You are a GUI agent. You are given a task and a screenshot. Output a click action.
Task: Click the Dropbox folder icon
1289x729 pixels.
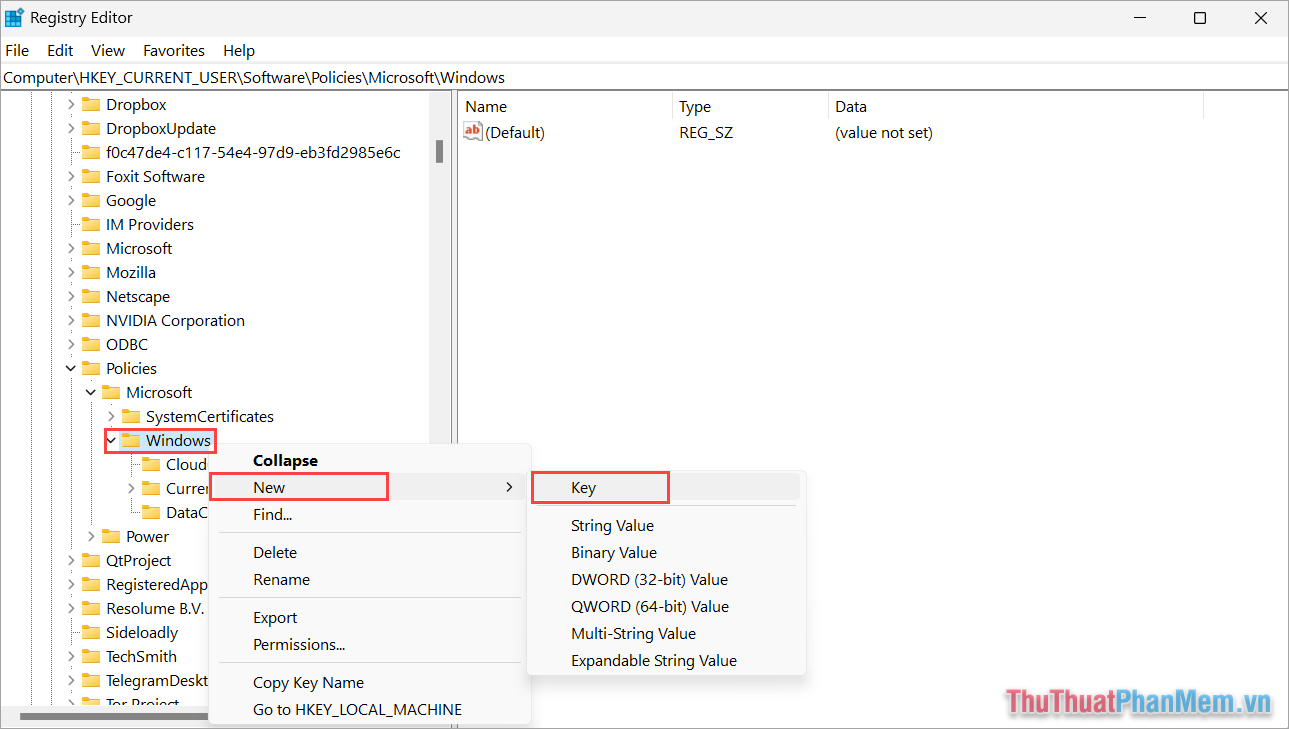click(x=90, y=104)
